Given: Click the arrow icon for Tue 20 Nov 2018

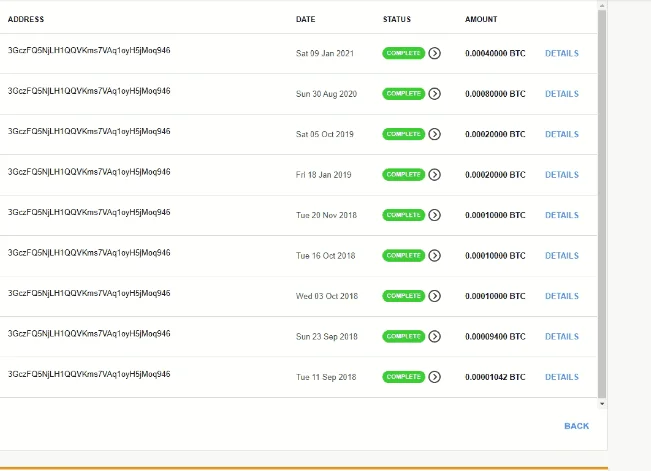Looking at the screenshot, I should (x=434, y=215).
